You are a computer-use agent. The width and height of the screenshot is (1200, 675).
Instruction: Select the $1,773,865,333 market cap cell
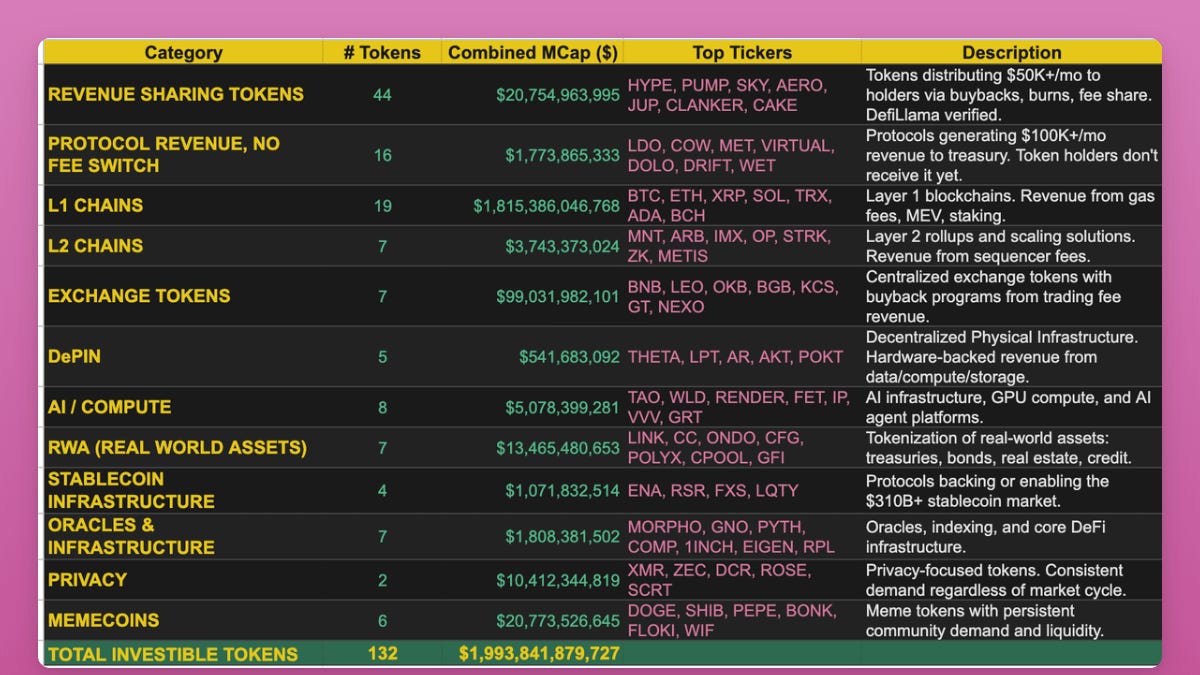532,155
